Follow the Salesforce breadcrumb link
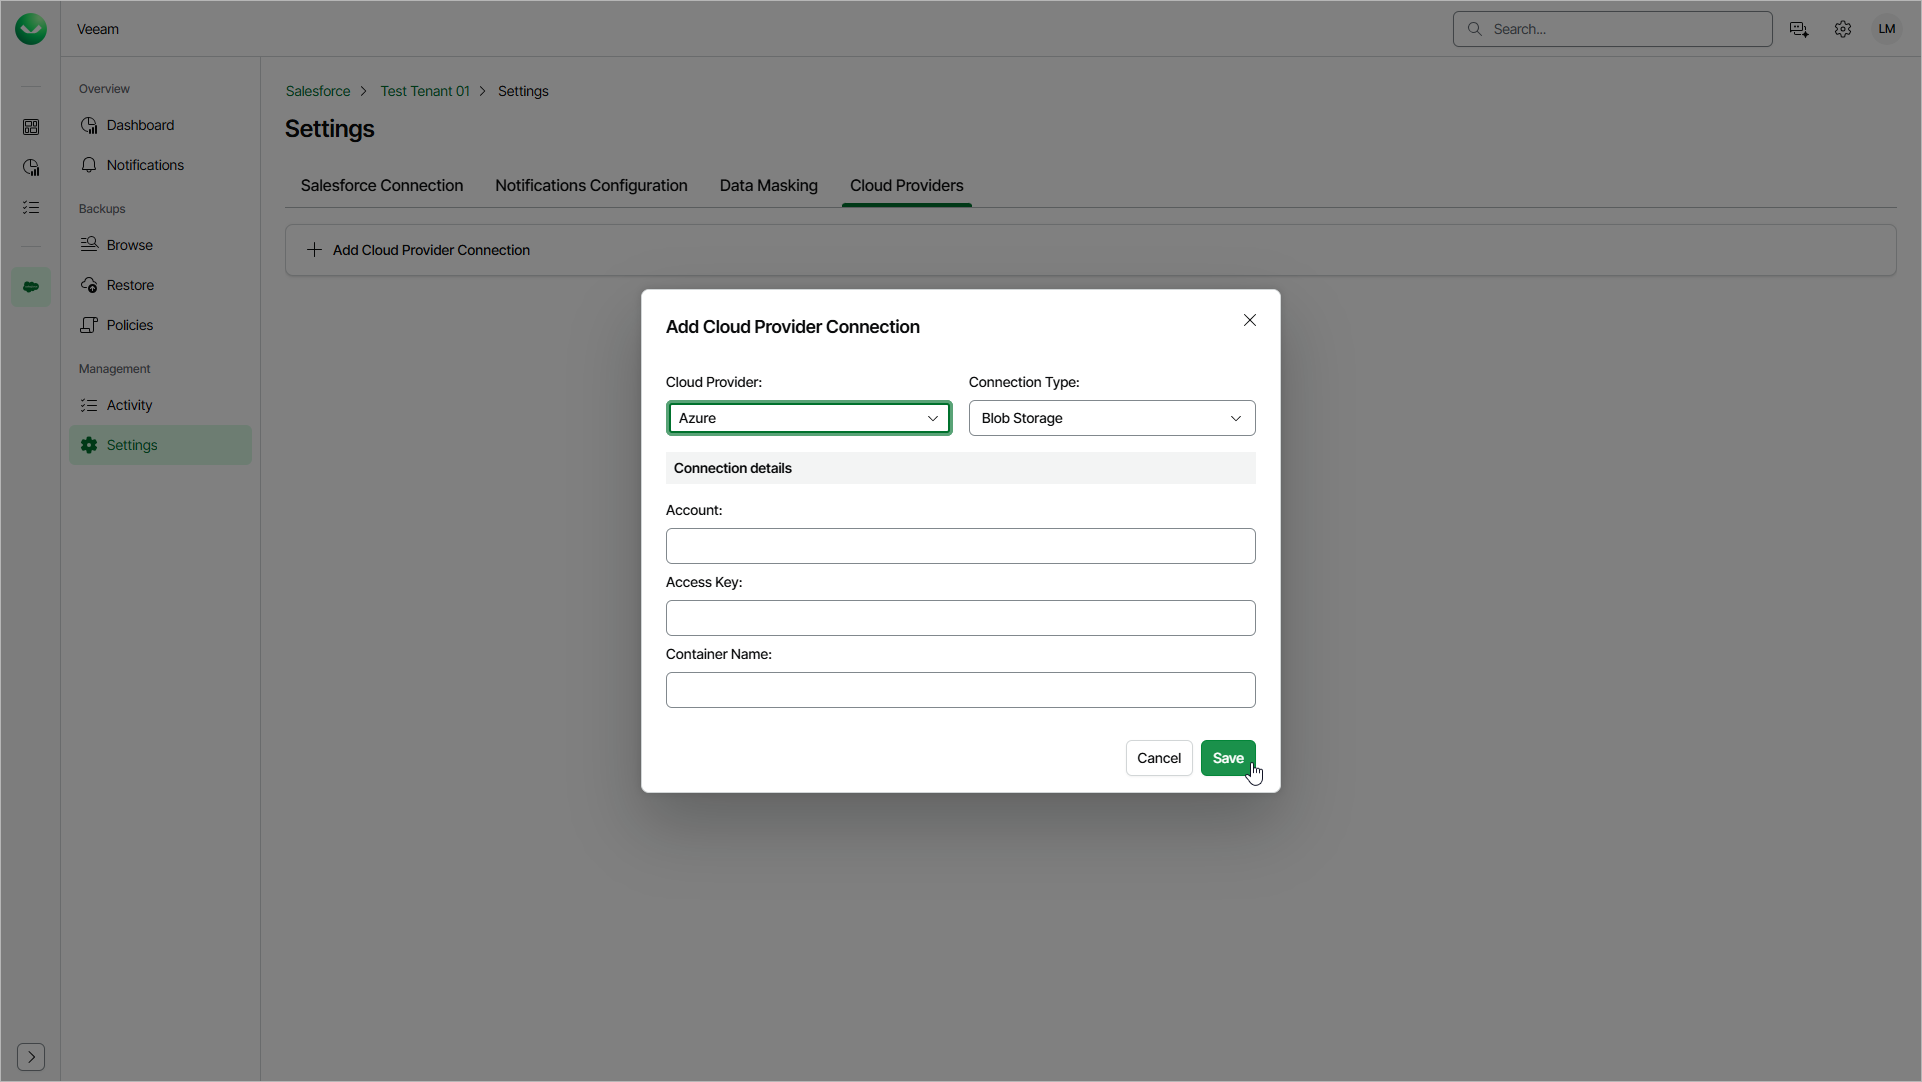The width and height of the screenshot is (1922, 1082). pyautogui.click(x=318, y=91)
